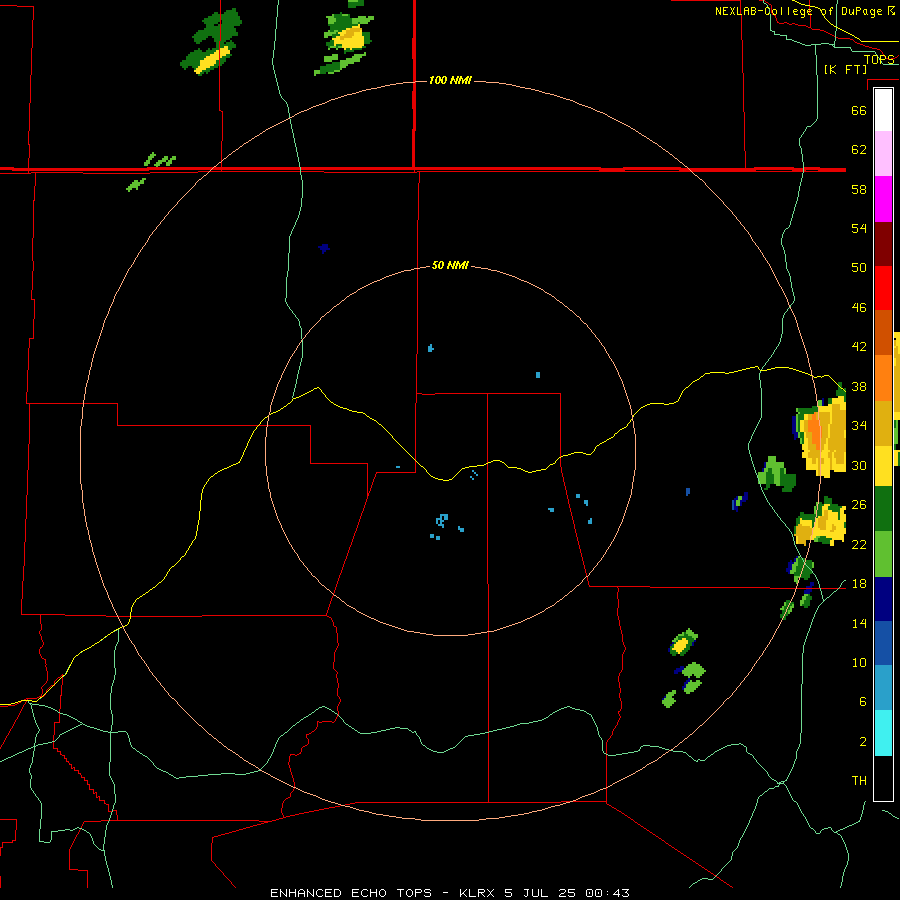Click the white swatch in the tops legend
This screenshot has width=900, height=900.
[x=883, y=110]
